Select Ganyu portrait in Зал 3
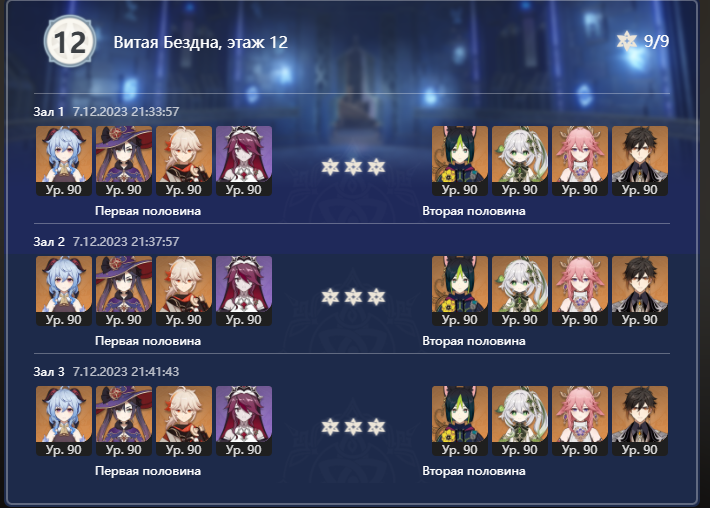The width and height of the screenshot is (710, 508). 64,421
